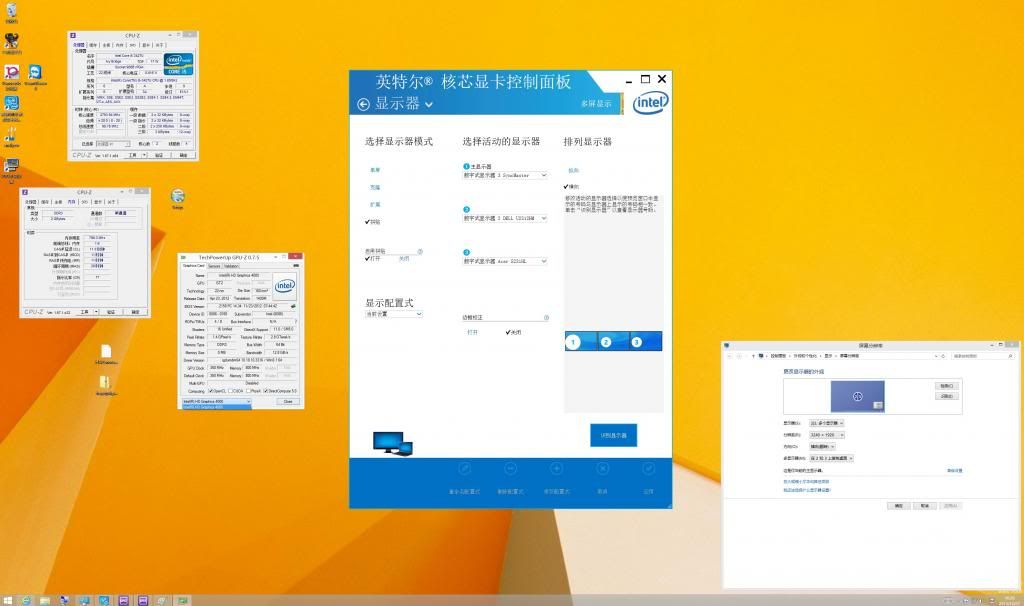1024x606 pixels.
Task: Toggle the OpenCL checkbox in GPU-Z
Action: (x=210, y=391)
